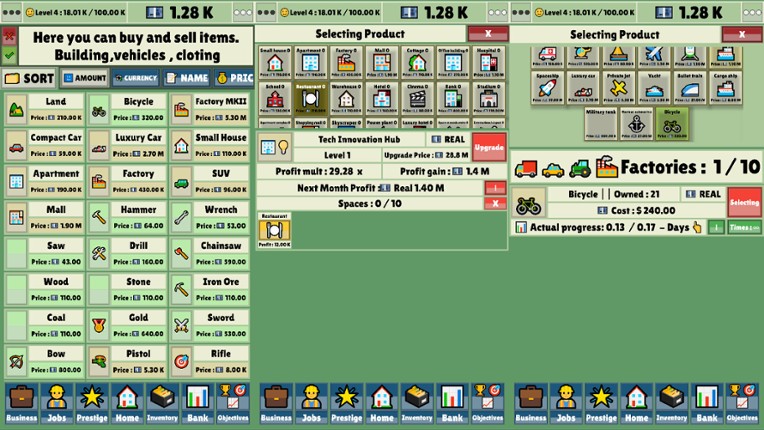Image resolution: width=764 pixels, height=430 pixels.
Task: Select the Spaceship product tile
Action: click(x=547, y=87)
